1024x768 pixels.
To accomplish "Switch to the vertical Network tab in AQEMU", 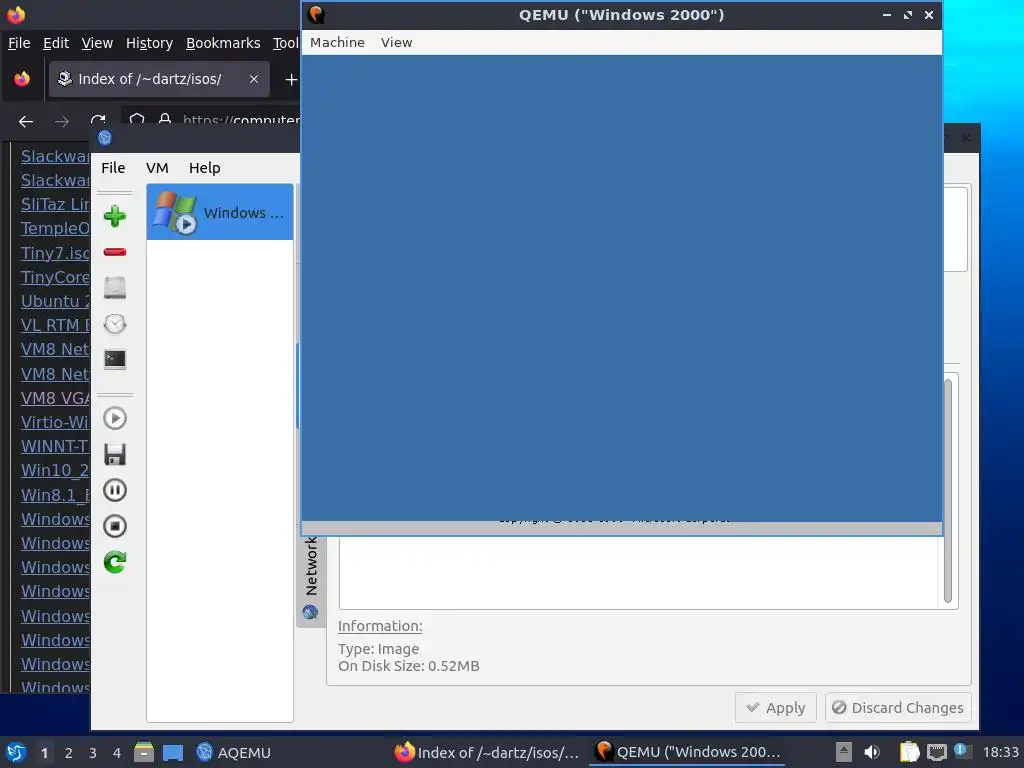I will [x=311, y=577].
